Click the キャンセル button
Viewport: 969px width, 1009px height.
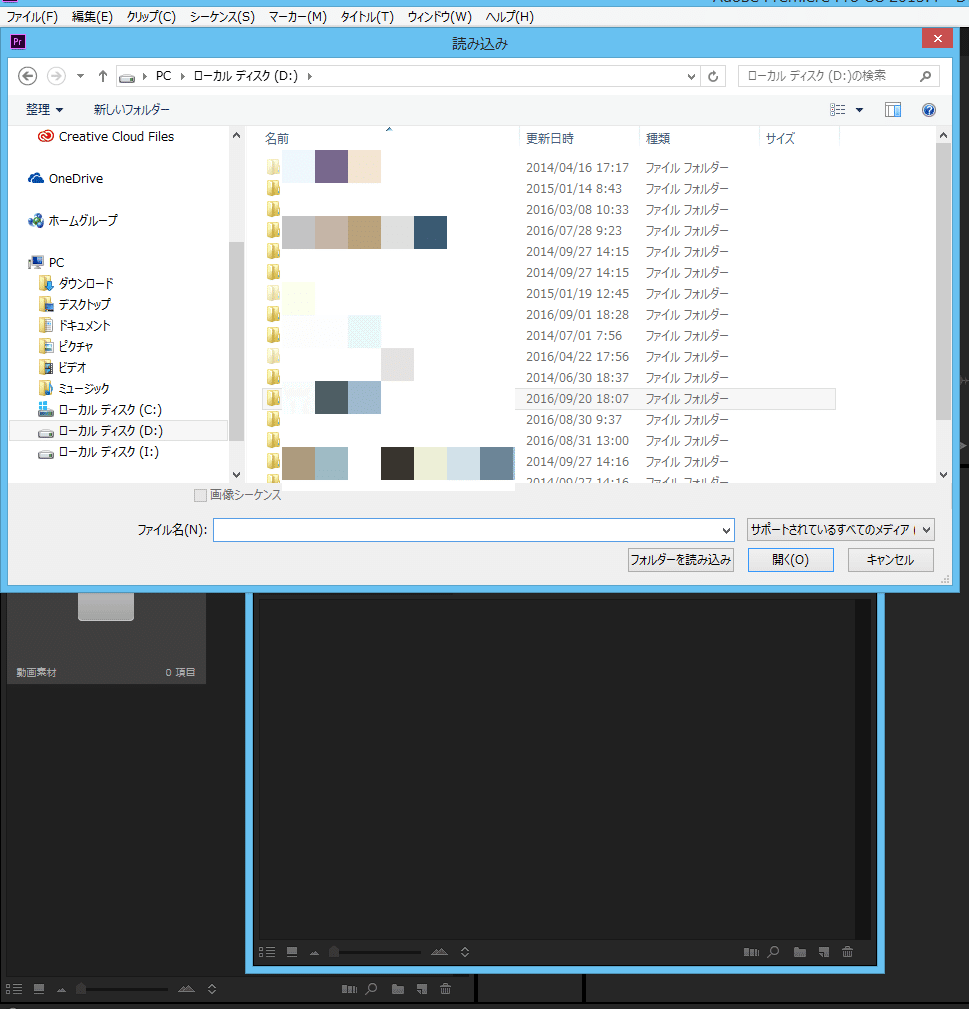point(891,560)
